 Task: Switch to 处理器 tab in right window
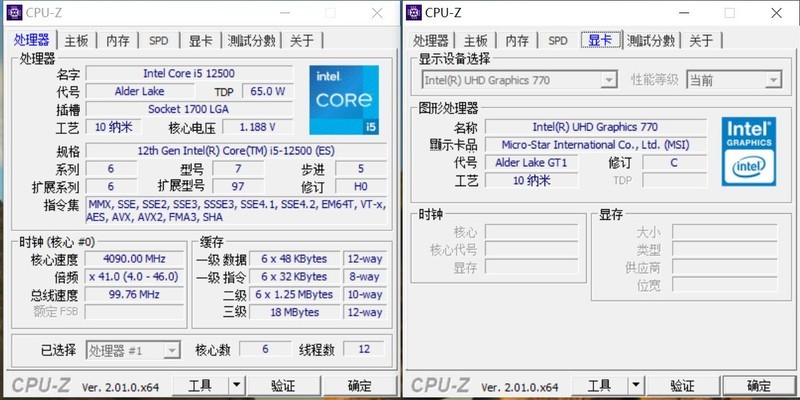431,41
